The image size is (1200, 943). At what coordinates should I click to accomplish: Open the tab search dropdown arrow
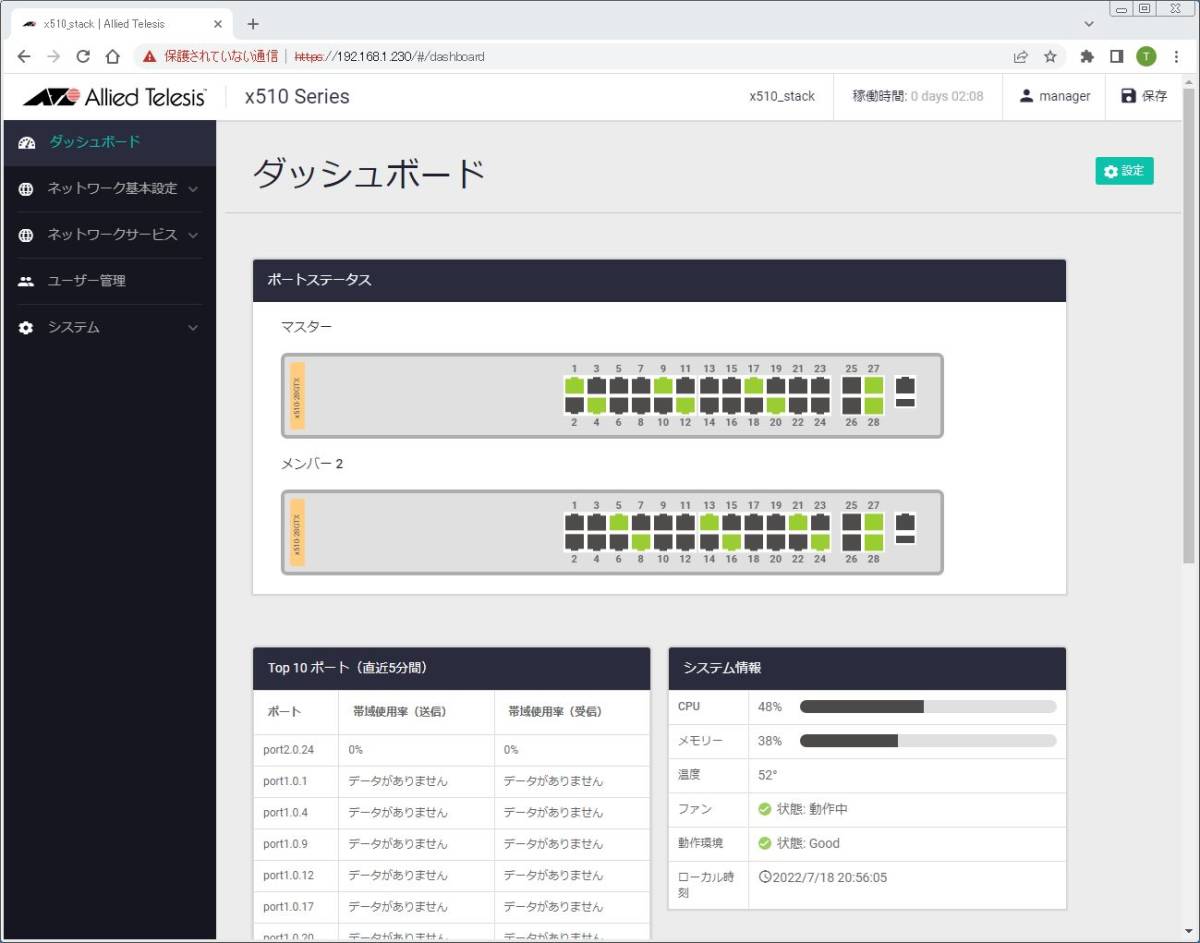point(1089,23)
